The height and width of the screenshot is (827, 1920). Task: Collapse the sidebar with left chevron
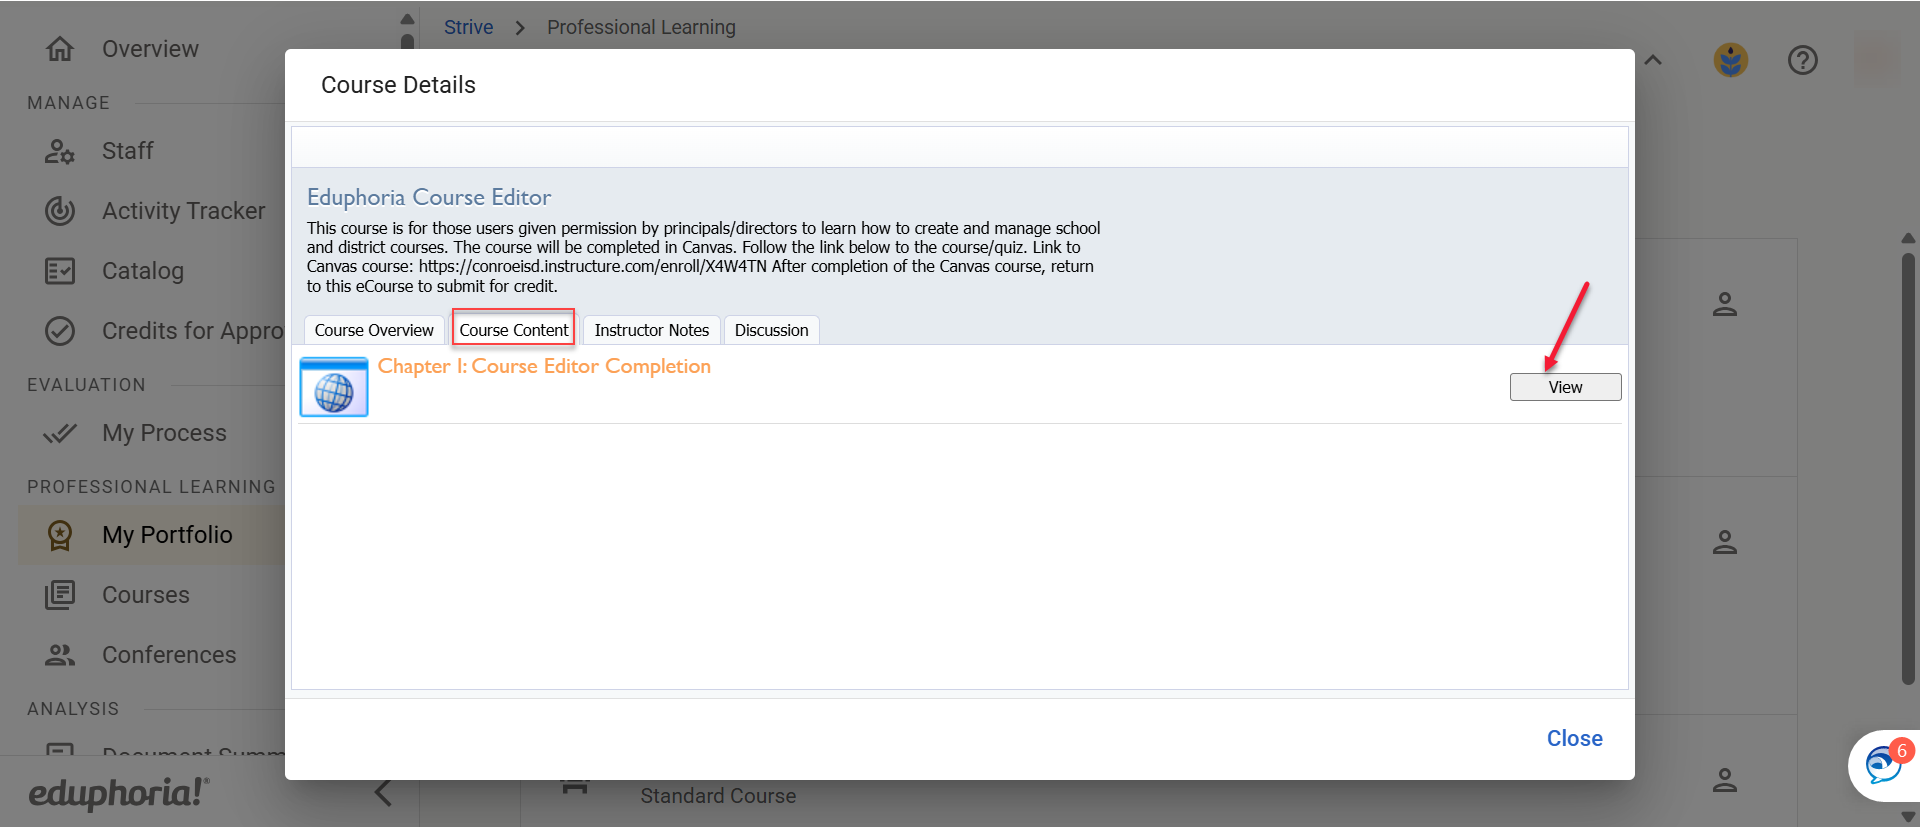tap(383, 793)
